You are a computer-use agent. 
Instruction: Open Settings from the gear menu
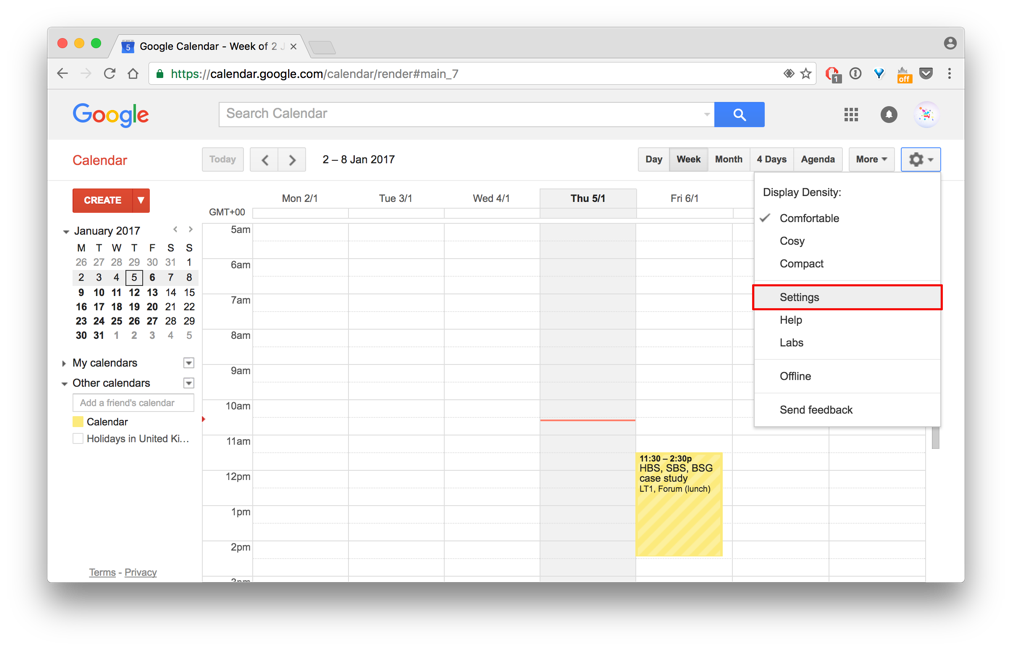[847, 297]
